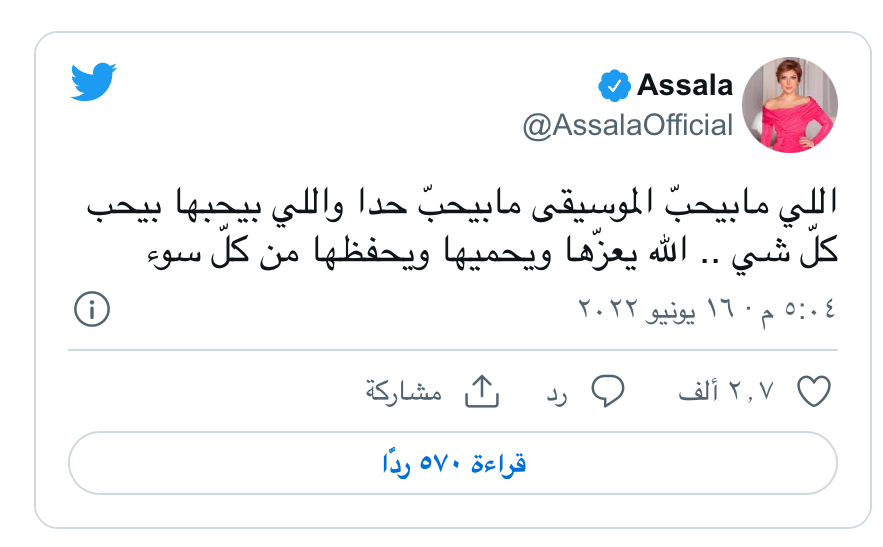Screen dimensions: 883x547
Task: Open the @AssalaOfficial handle link
Action: click(628, 126)
